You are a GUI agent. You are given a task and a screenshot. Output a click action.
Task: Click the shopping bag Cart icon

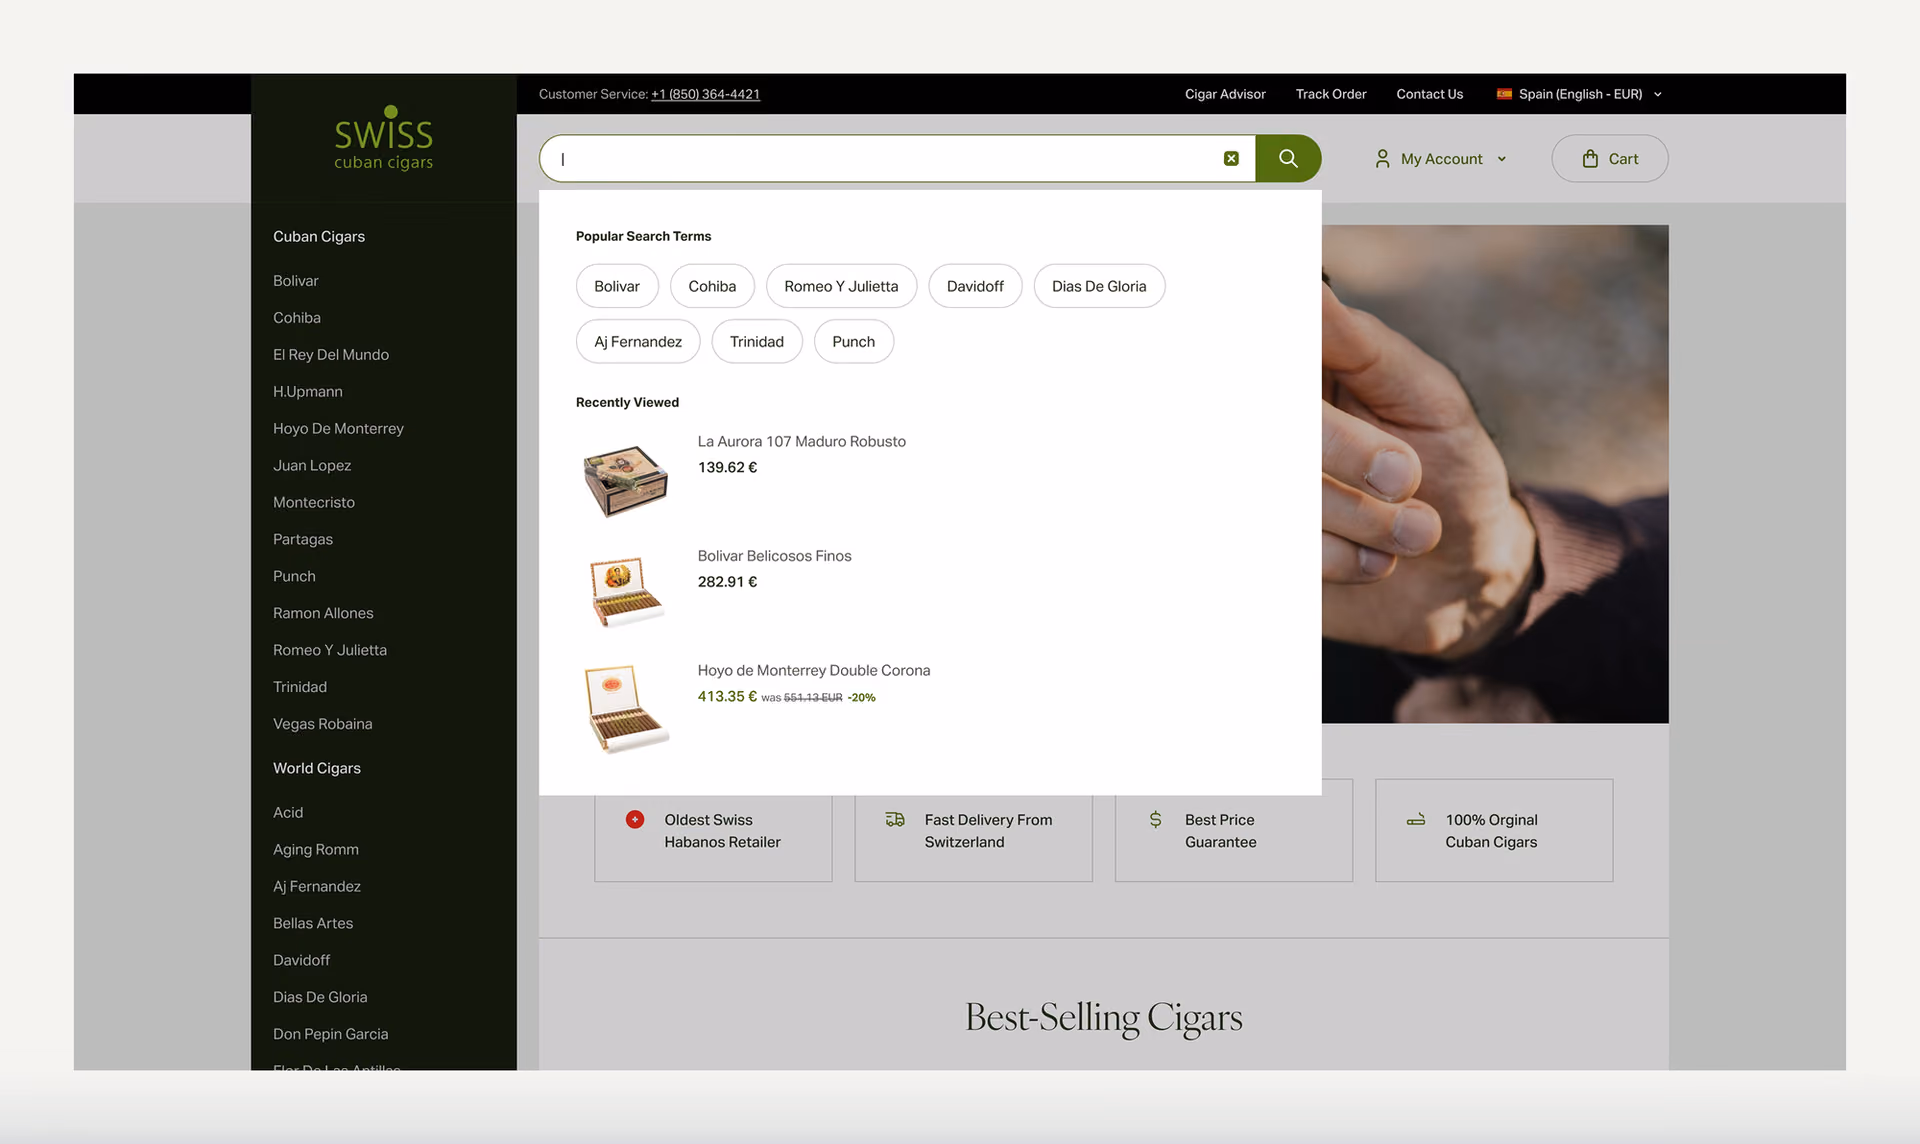(x=1590, y=158)
